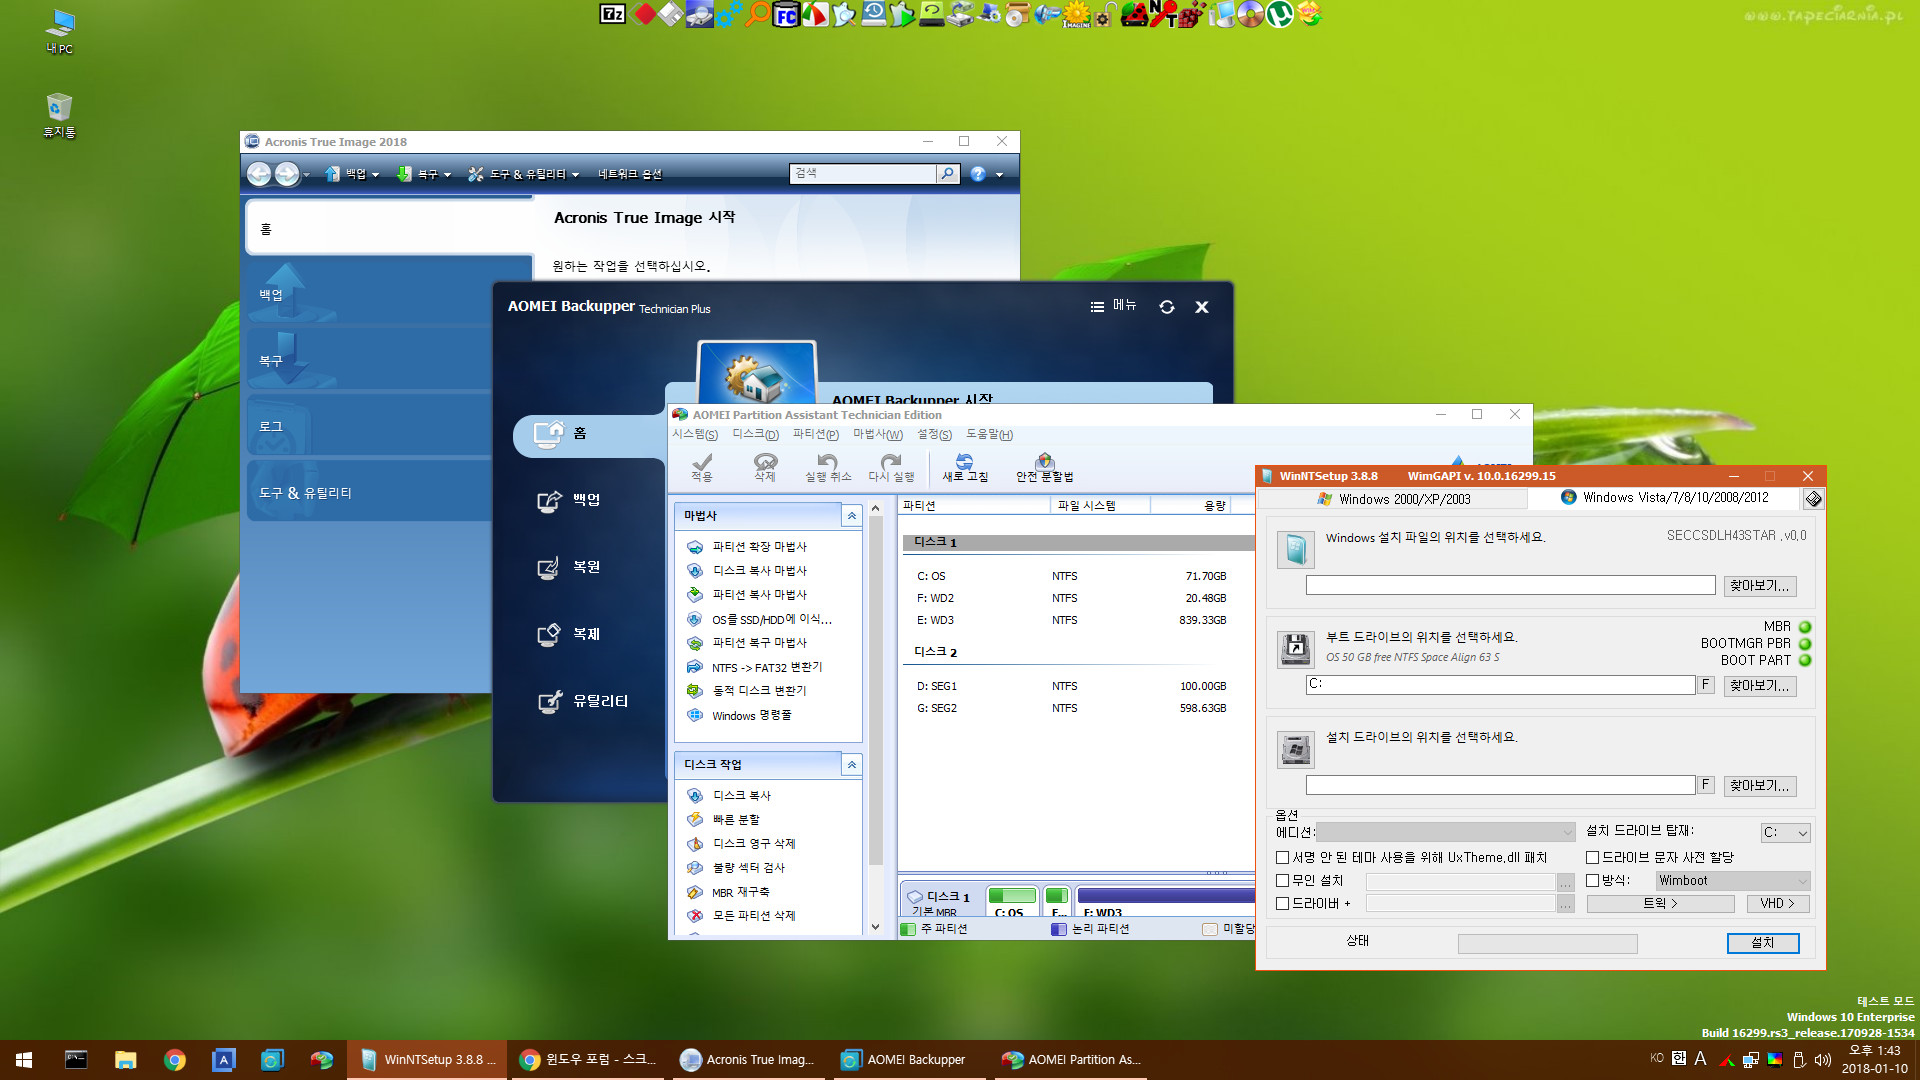Open 휴지통 recycle bin desktop icon
Screen dimensions: 1920x1080
pyautogui.click(x=59, y=115)
